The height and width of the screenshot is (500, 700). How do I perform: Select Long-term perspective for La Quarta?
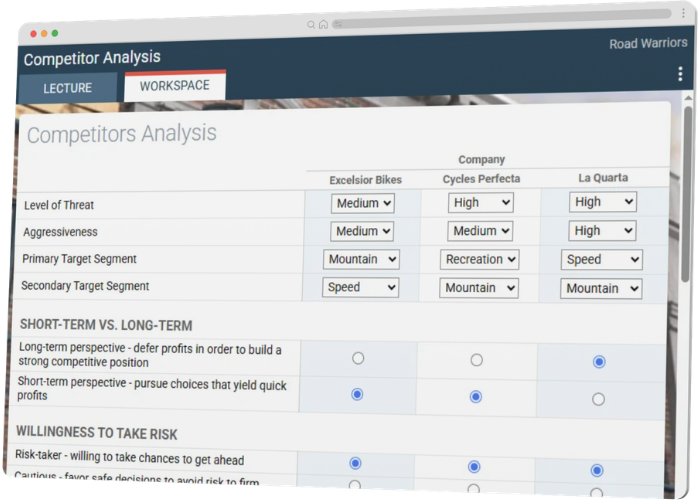[599, 362]
